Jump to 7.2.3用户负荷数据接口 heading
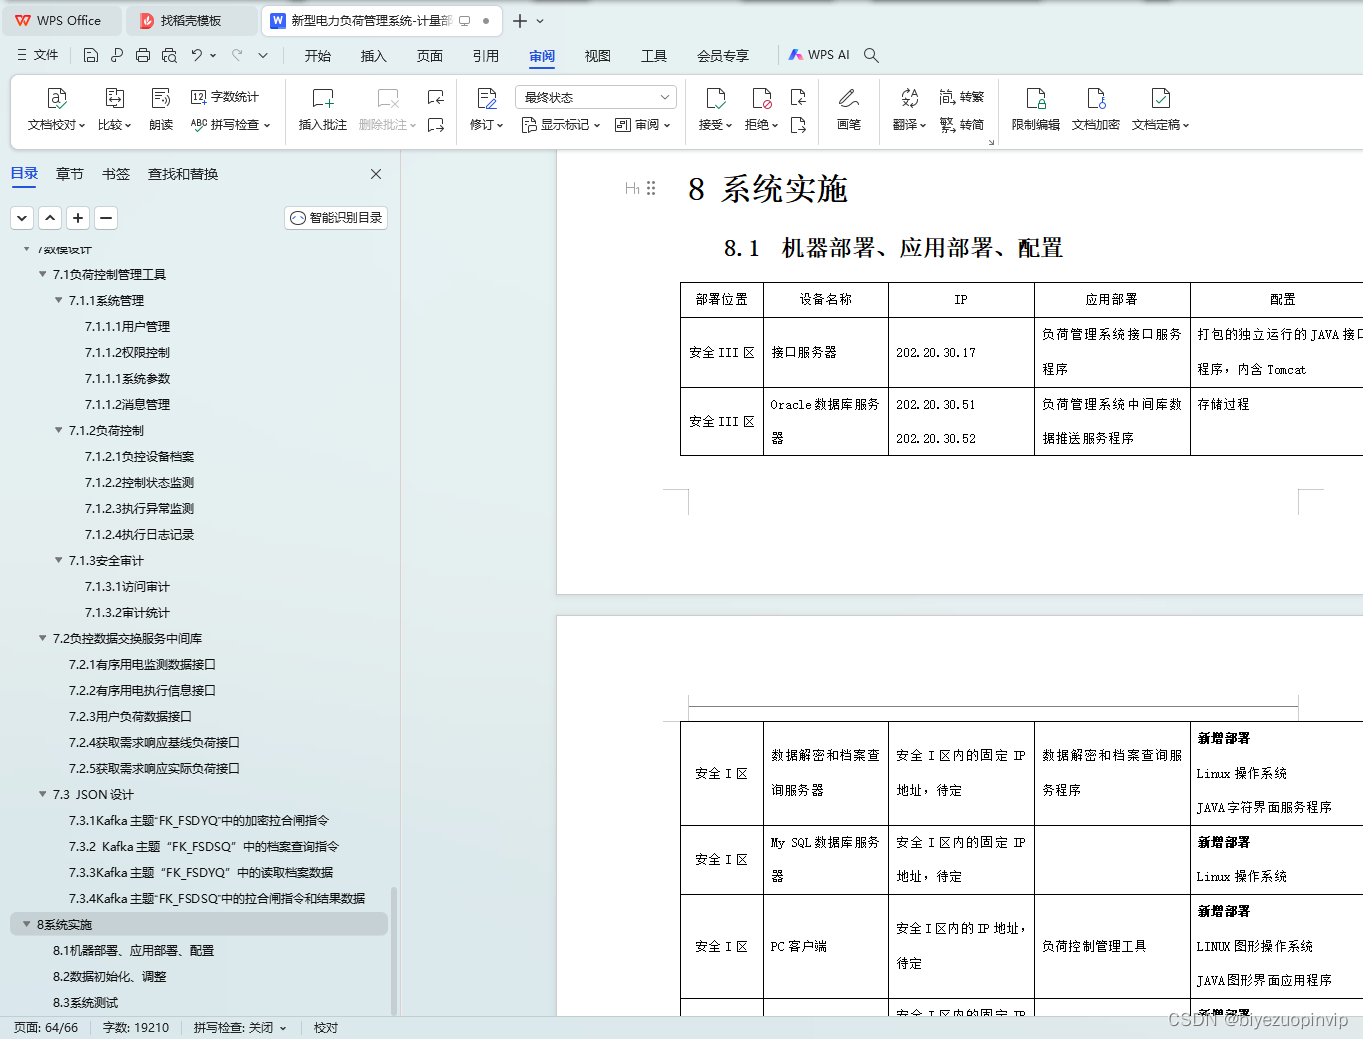The width and height of the screenshot is (1363, 1039). point(130,717)
